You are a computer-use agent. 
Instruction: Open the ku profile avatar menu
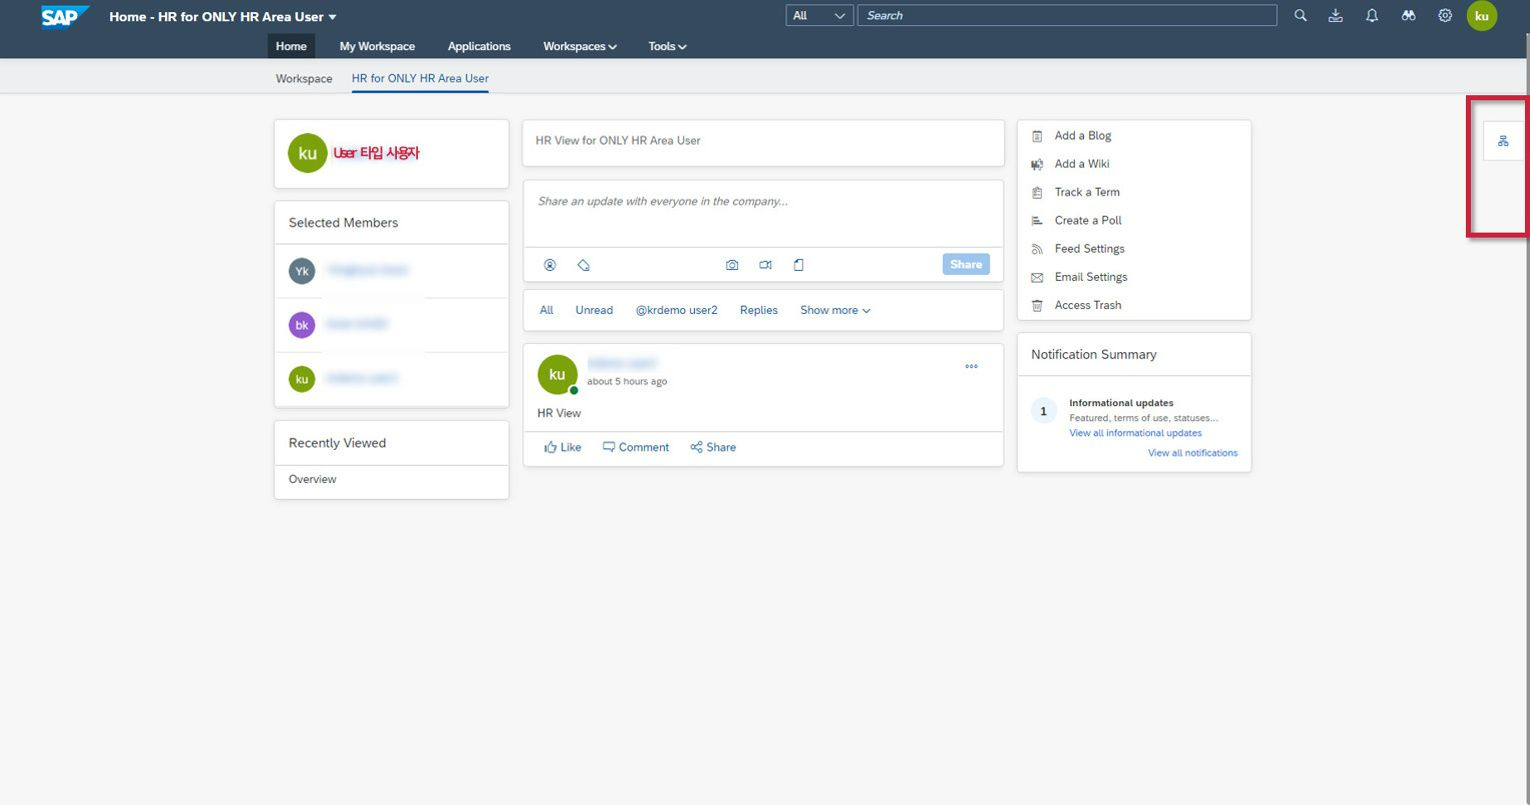coord(1482,16)
